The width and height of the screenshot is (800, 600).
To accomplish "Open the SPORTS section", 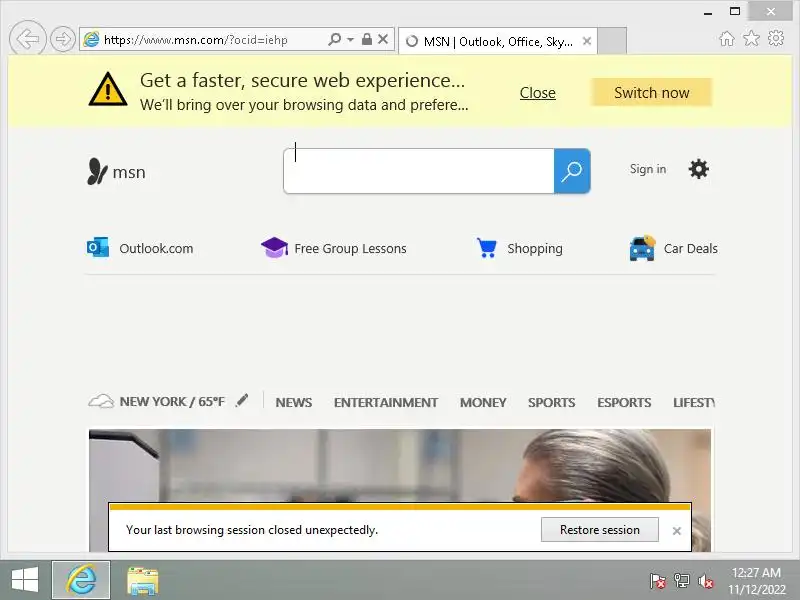I will pyautogui.click(x=551, y=403).
